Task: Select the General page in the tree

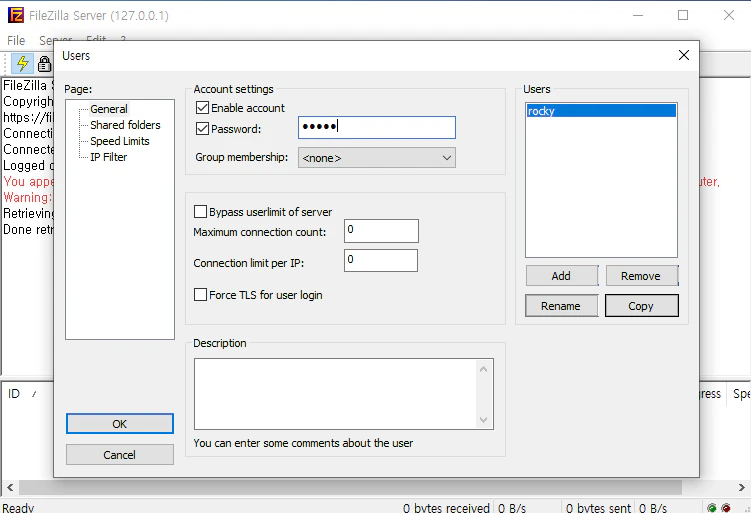Action: pyautogui.click(x=109, y=109)
